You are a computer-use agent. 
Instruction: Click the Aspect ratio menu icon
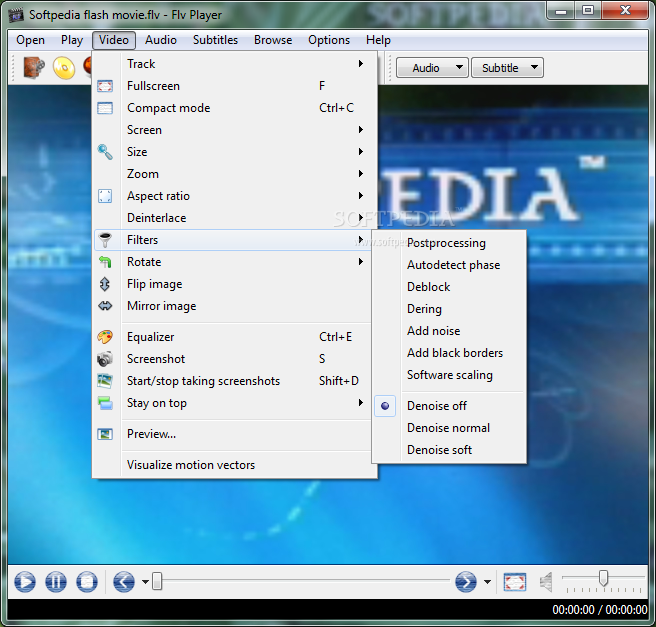click(x=105, y=196)
